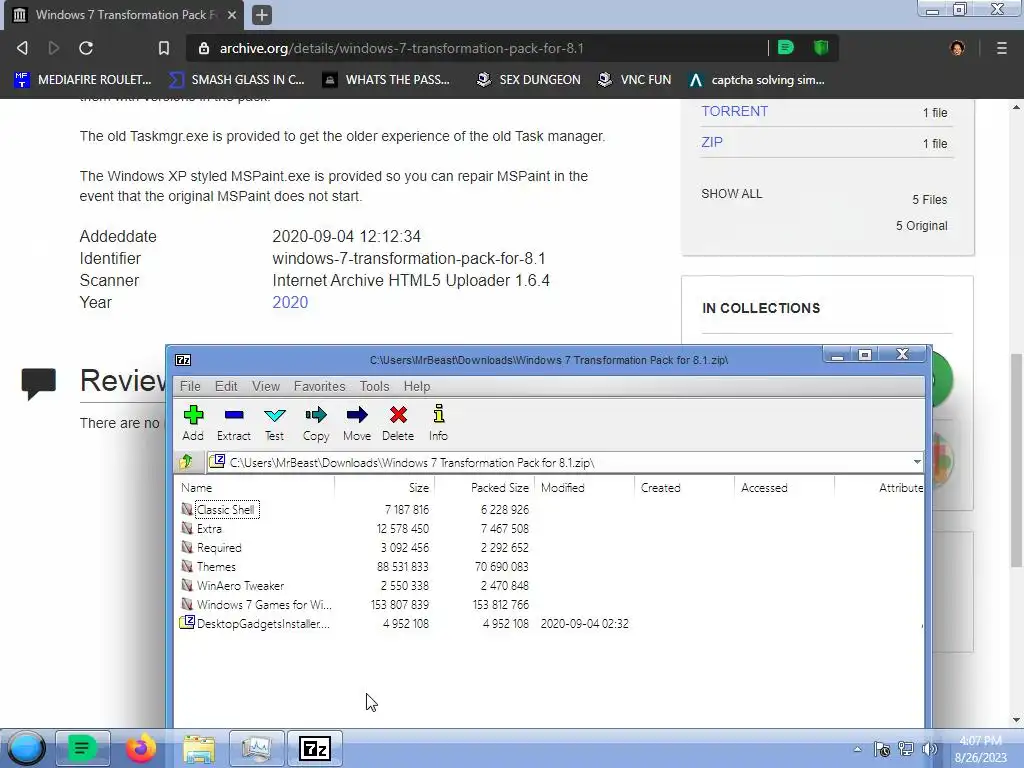Screen dimensions: 1024x768
Task: Open the VNC FUN bookmark
Action: pyautogui.click(x=635, y=80)
